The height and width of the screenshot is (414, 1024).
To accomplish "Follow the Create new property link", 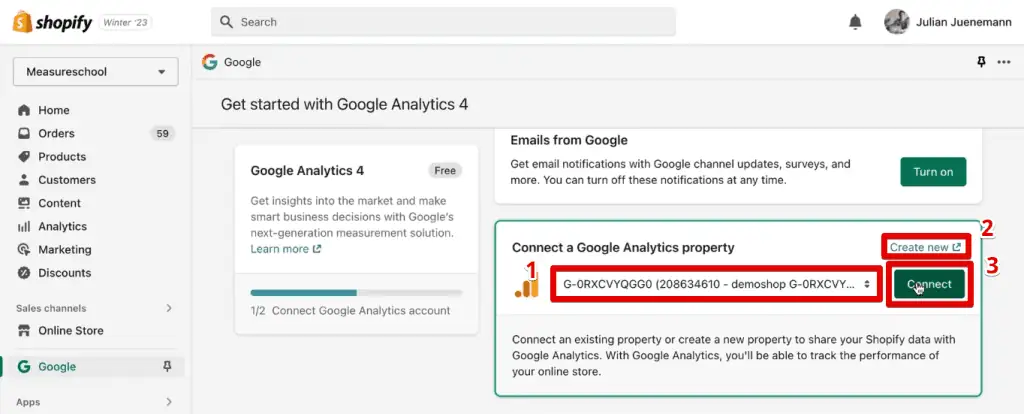I will [925, 247].
